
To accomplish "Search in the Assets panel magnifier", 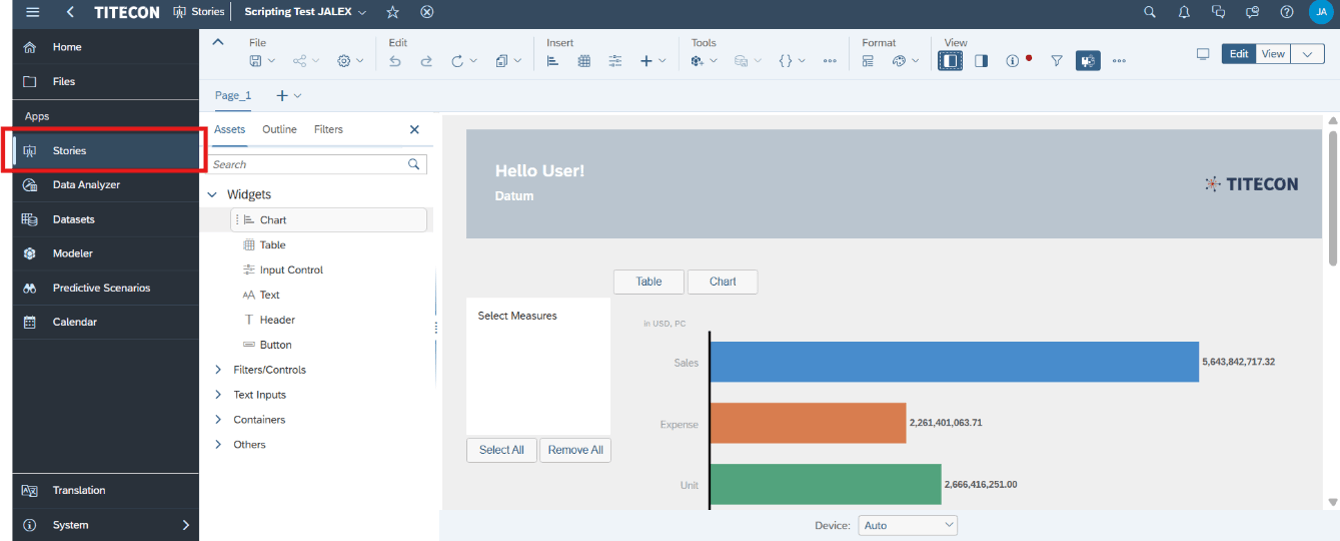I will coord(414,164).
